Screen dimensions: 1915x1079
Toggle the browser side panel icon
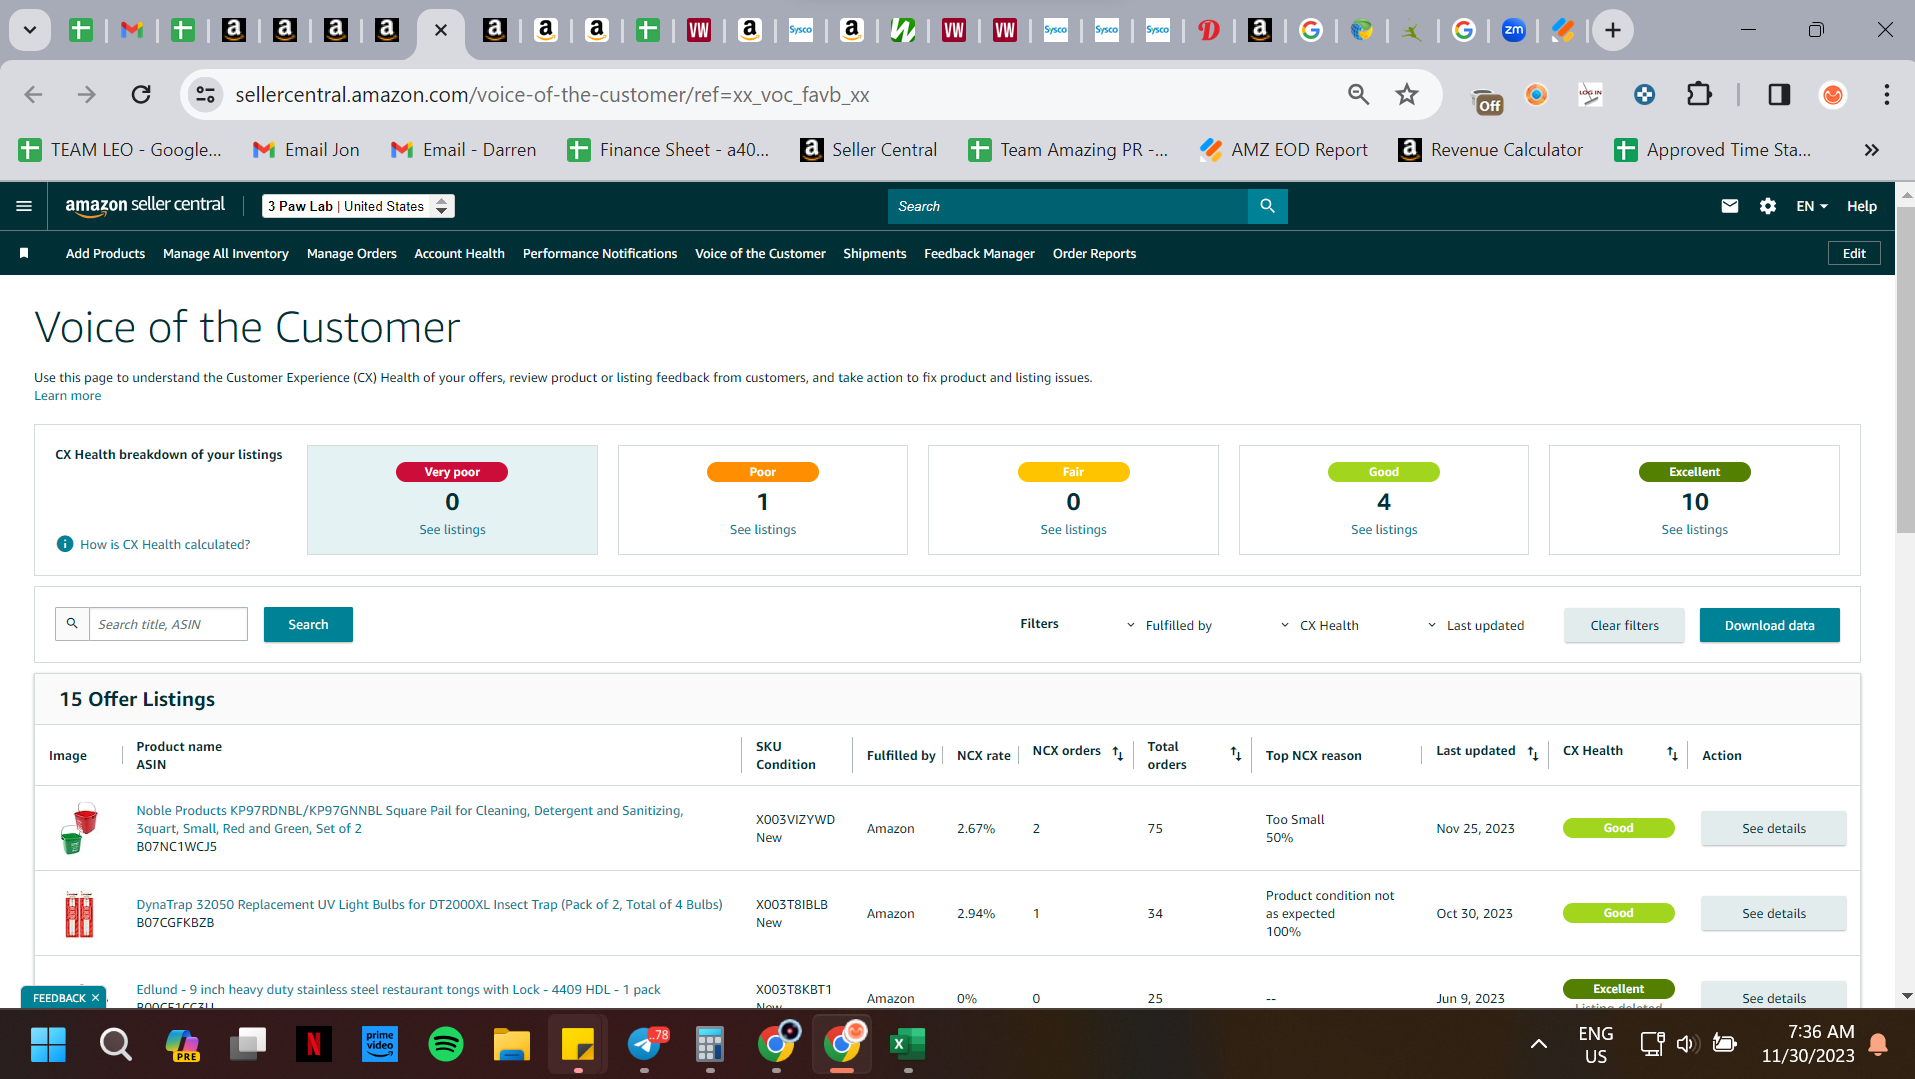click(x=1779, y=94)
